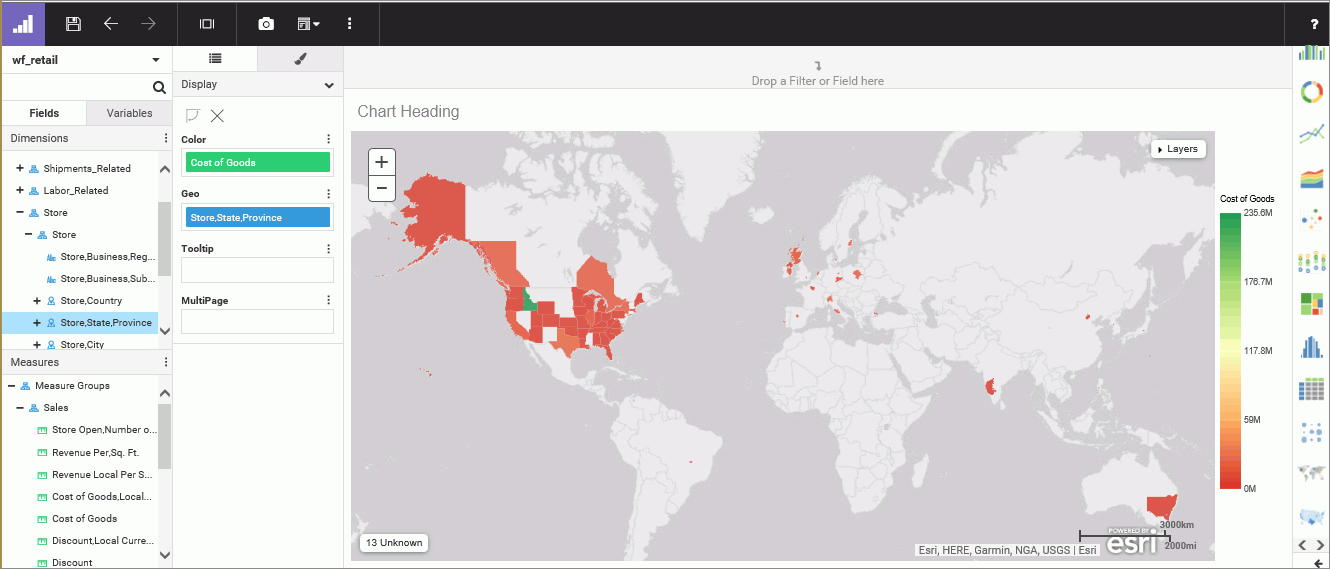This screenshot has height=569, width=1330.
Task: Click the swap/transpose icon under Display
Action: click(x=193, y=115)
